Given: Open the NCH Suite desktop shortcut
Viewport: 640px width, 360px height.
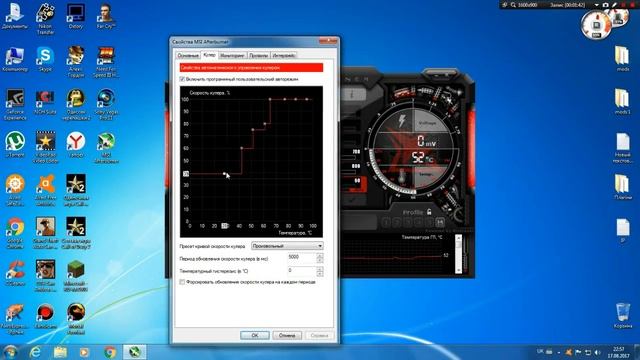Looking at the screenshot, I should coord(45,102).
